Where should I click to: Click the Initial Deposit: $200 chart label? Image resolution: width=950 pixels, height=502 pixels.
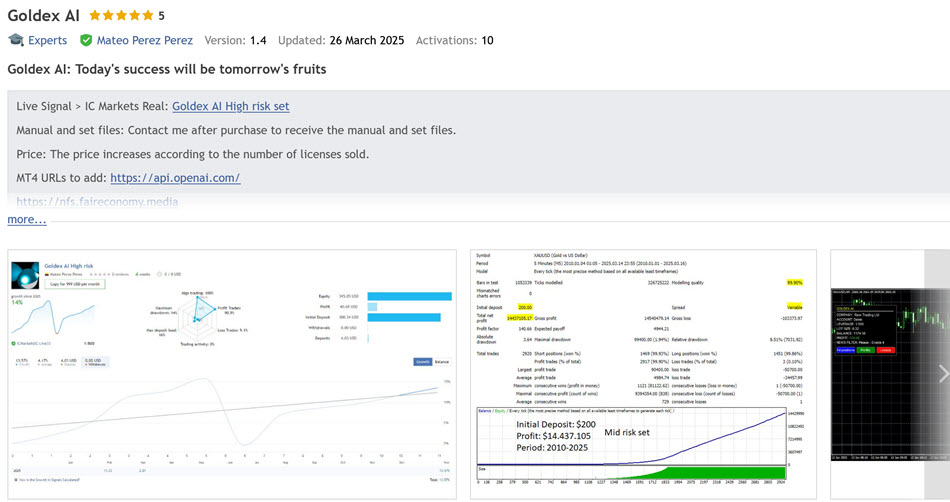click(556, 424)
